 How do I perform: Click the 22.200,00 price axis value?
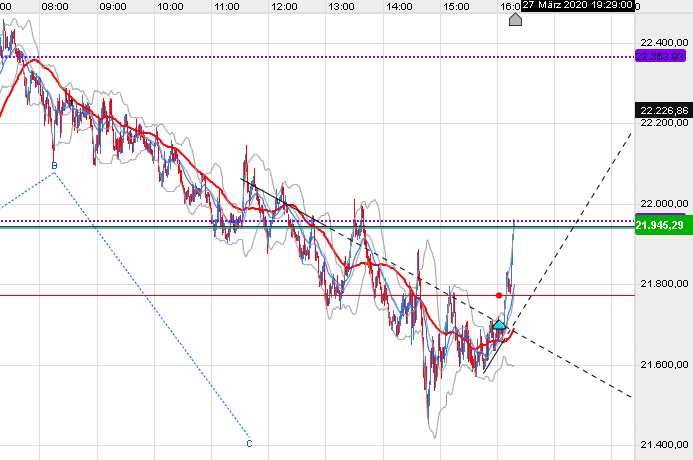[664, 122]
